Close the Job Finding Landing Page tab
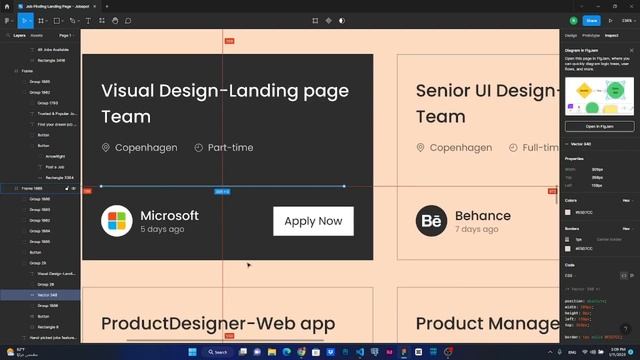Viewport: 640px width, 360px height. [x=95, y=7]
